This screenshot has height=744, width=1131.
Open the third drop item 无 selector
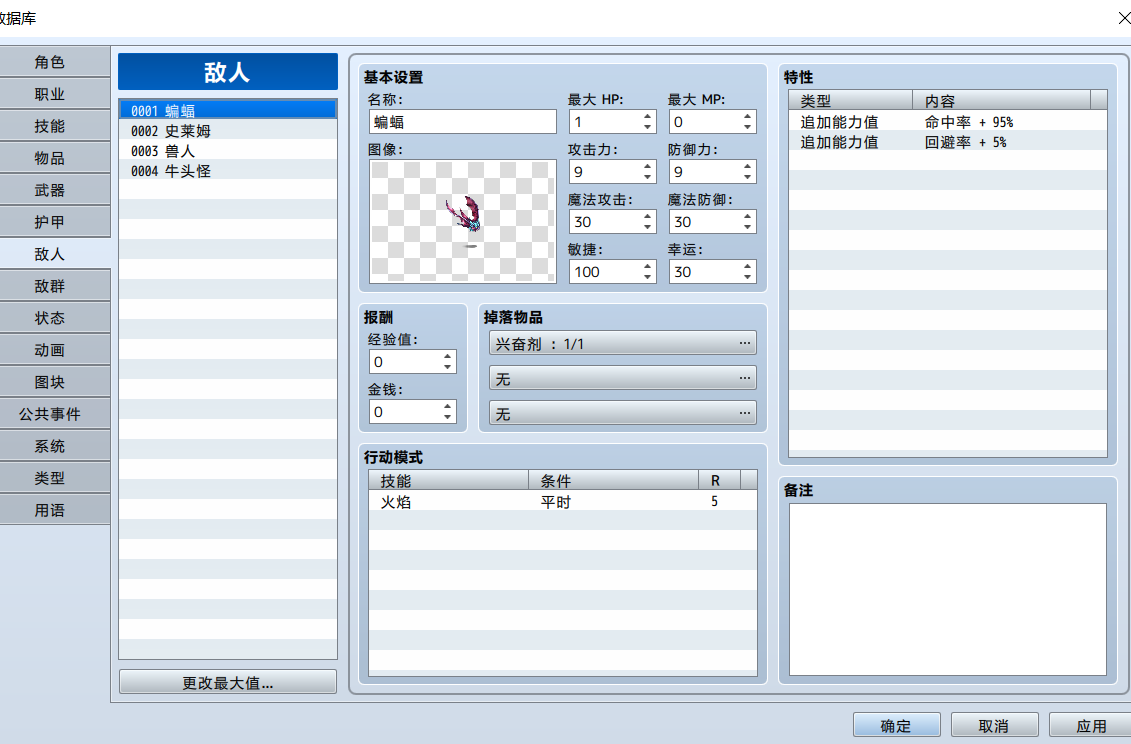pyautogui.click(x=622, y=413)
